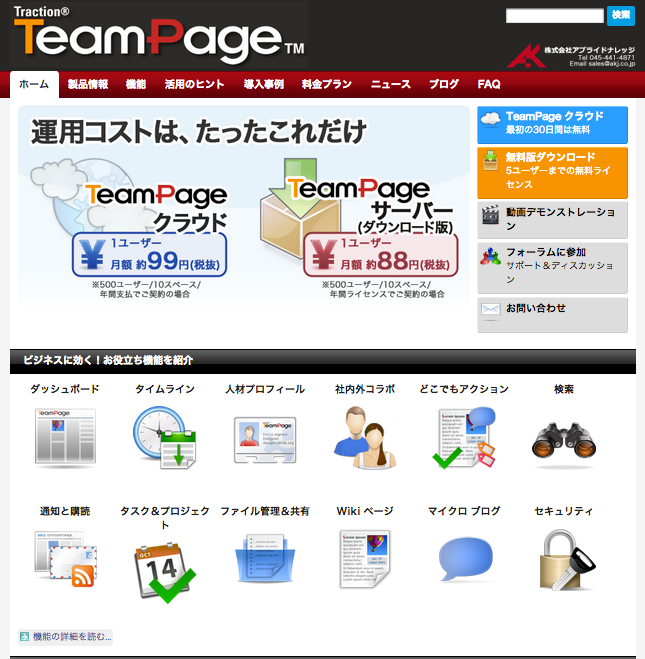Select the 人材プロフィール ID card icon

tap(264, 439)
